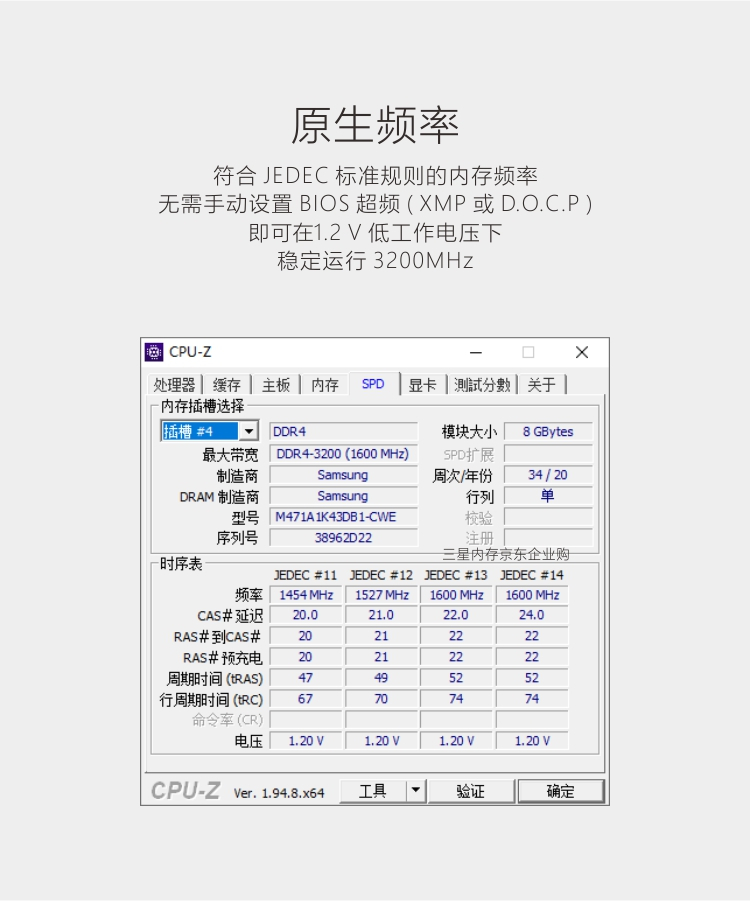Open the 插槽 #4 slot dropdown arrow
This screenshot has width=750, height=901.
pyautogui.click(x=249, y=431)
